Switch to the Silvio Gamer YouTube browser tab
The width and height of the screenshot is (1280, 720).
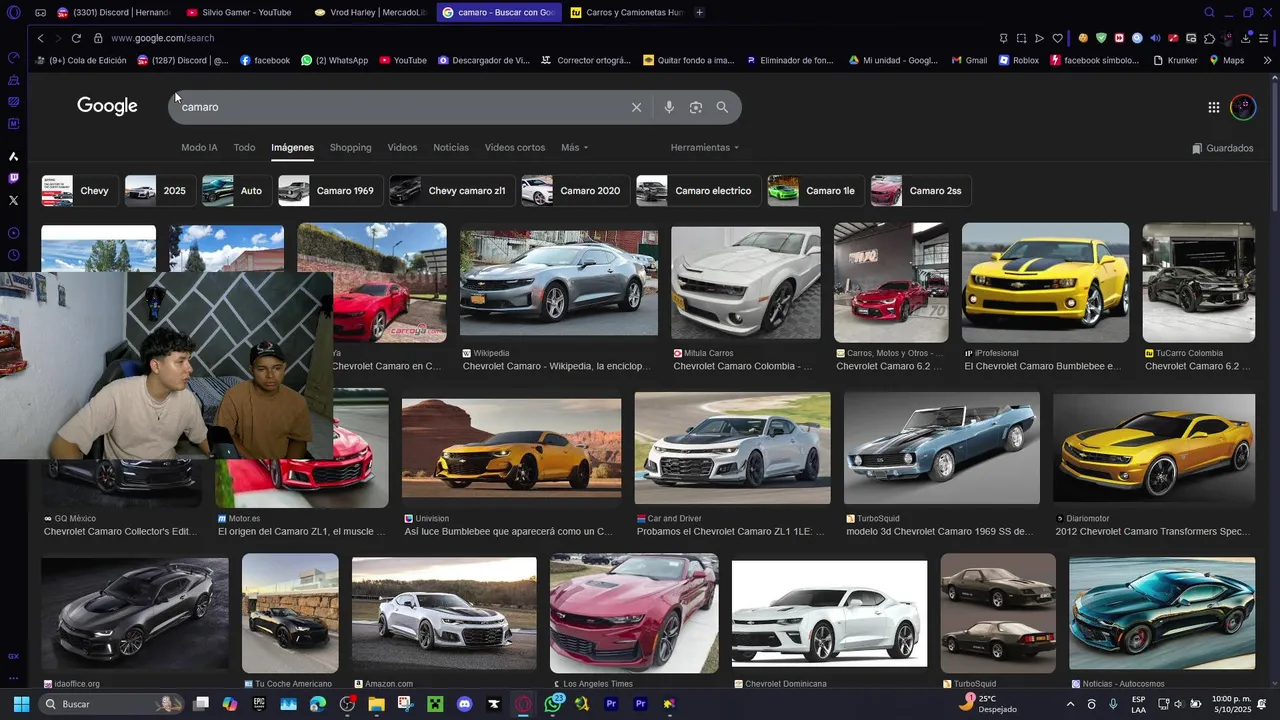(x=240, y=12)
